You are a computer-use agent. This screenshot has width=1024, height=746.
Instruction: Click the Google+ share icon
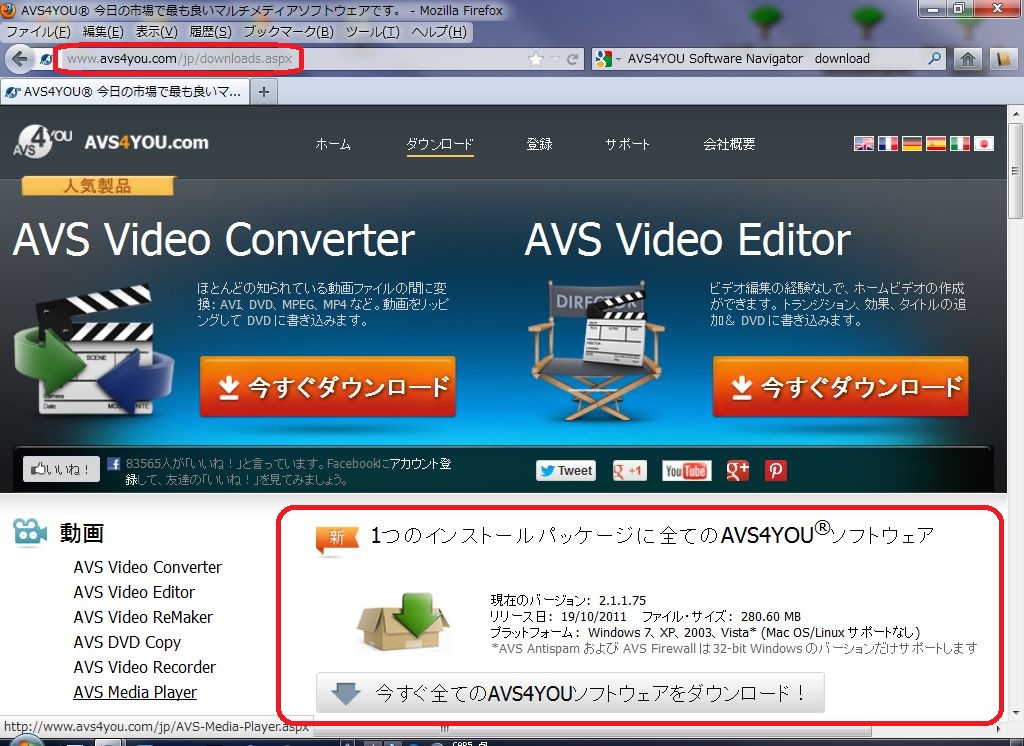pyautogui.click(x=737, y=470)
